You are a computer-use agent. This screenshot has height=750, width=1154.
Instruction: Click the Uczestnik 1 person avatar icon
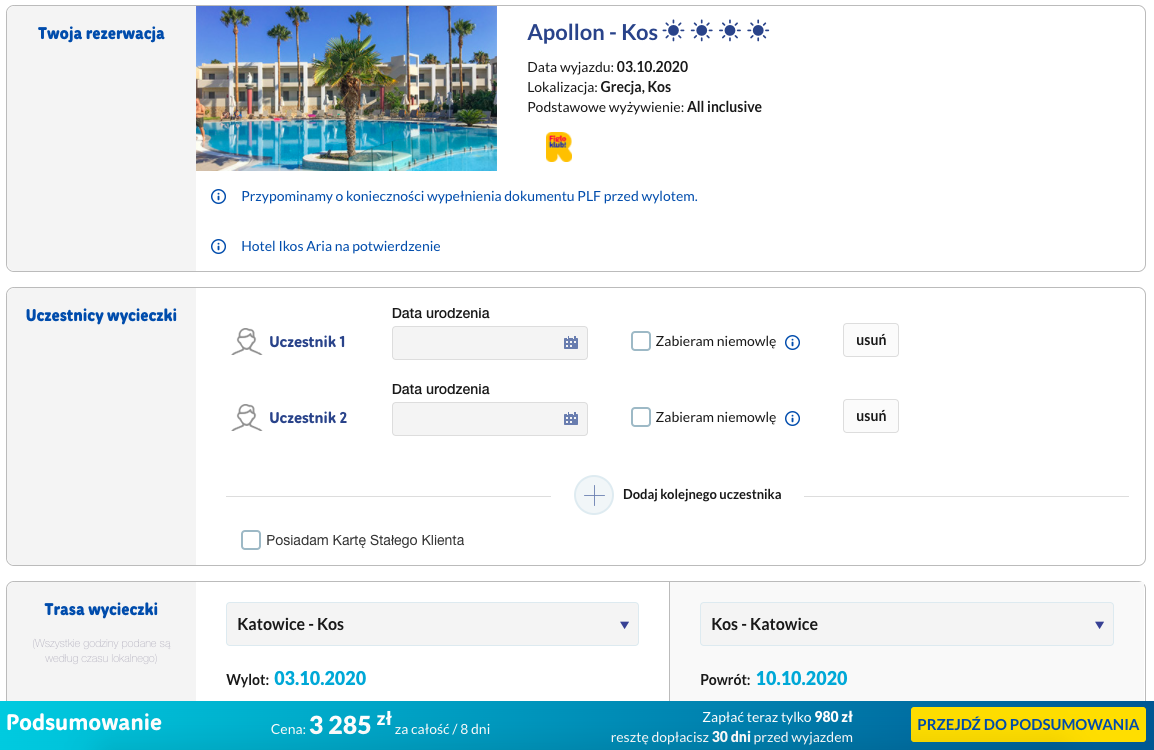click(247, 342)
